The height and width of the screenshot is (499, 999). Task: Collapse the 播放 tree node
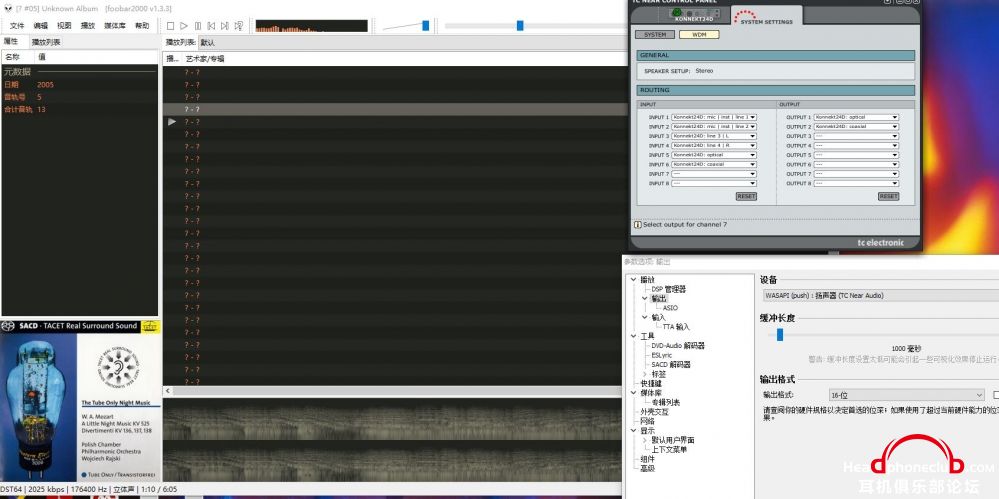pos(633,280)
